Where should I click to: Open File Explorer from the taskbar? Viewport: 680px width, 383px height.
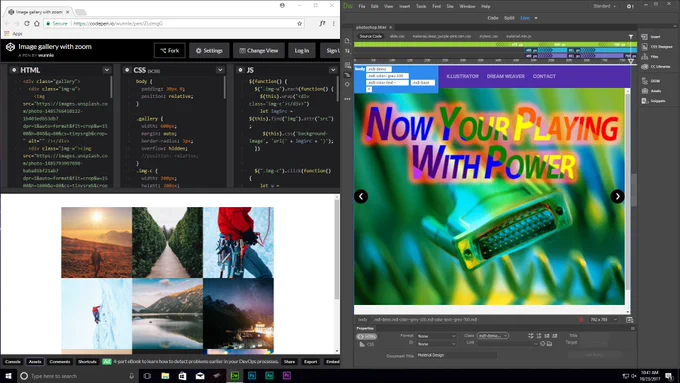[x=165, y=376]
